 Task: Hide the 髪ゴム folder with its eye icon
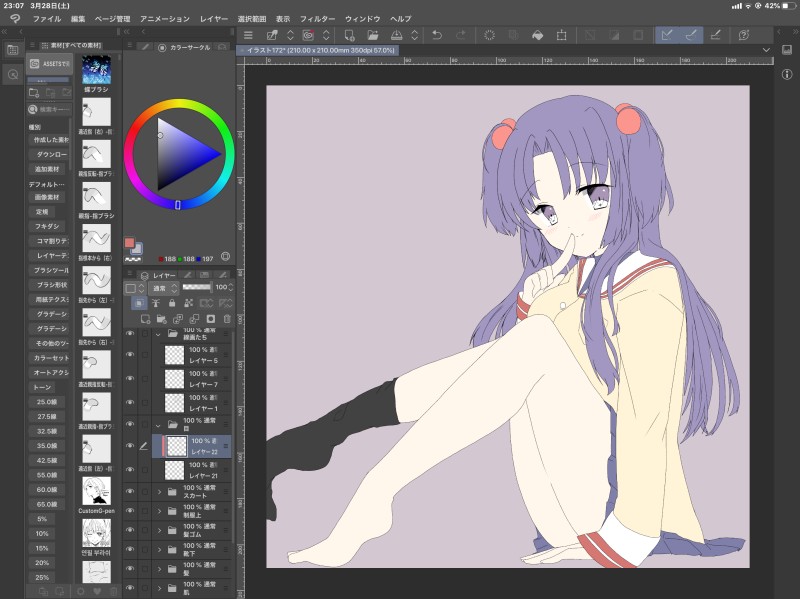point(130,530)
